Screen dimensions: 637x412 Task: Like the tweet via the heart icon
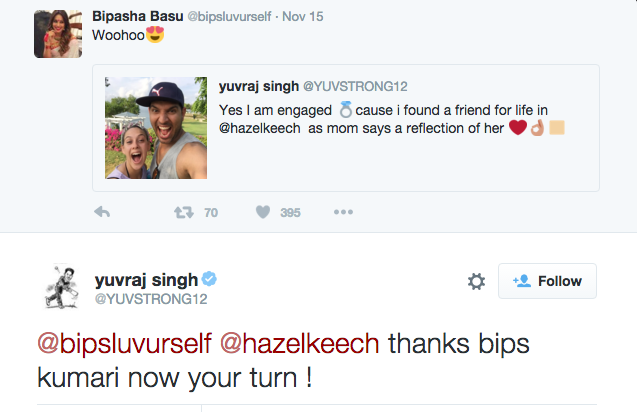[264, 212]
